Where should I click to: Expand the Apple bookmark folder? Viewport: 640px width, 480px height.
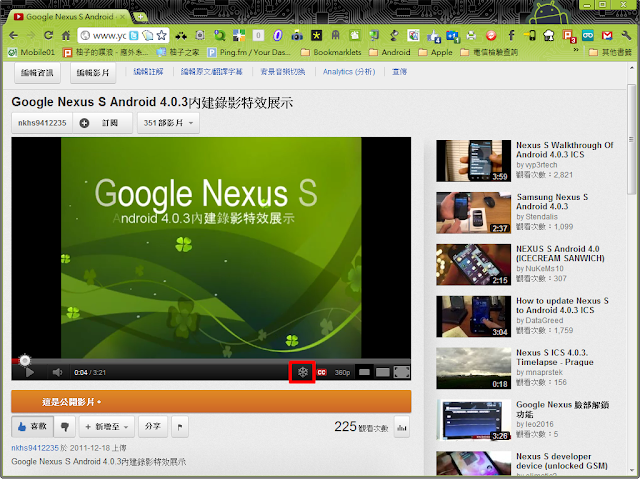click(436, 52)
